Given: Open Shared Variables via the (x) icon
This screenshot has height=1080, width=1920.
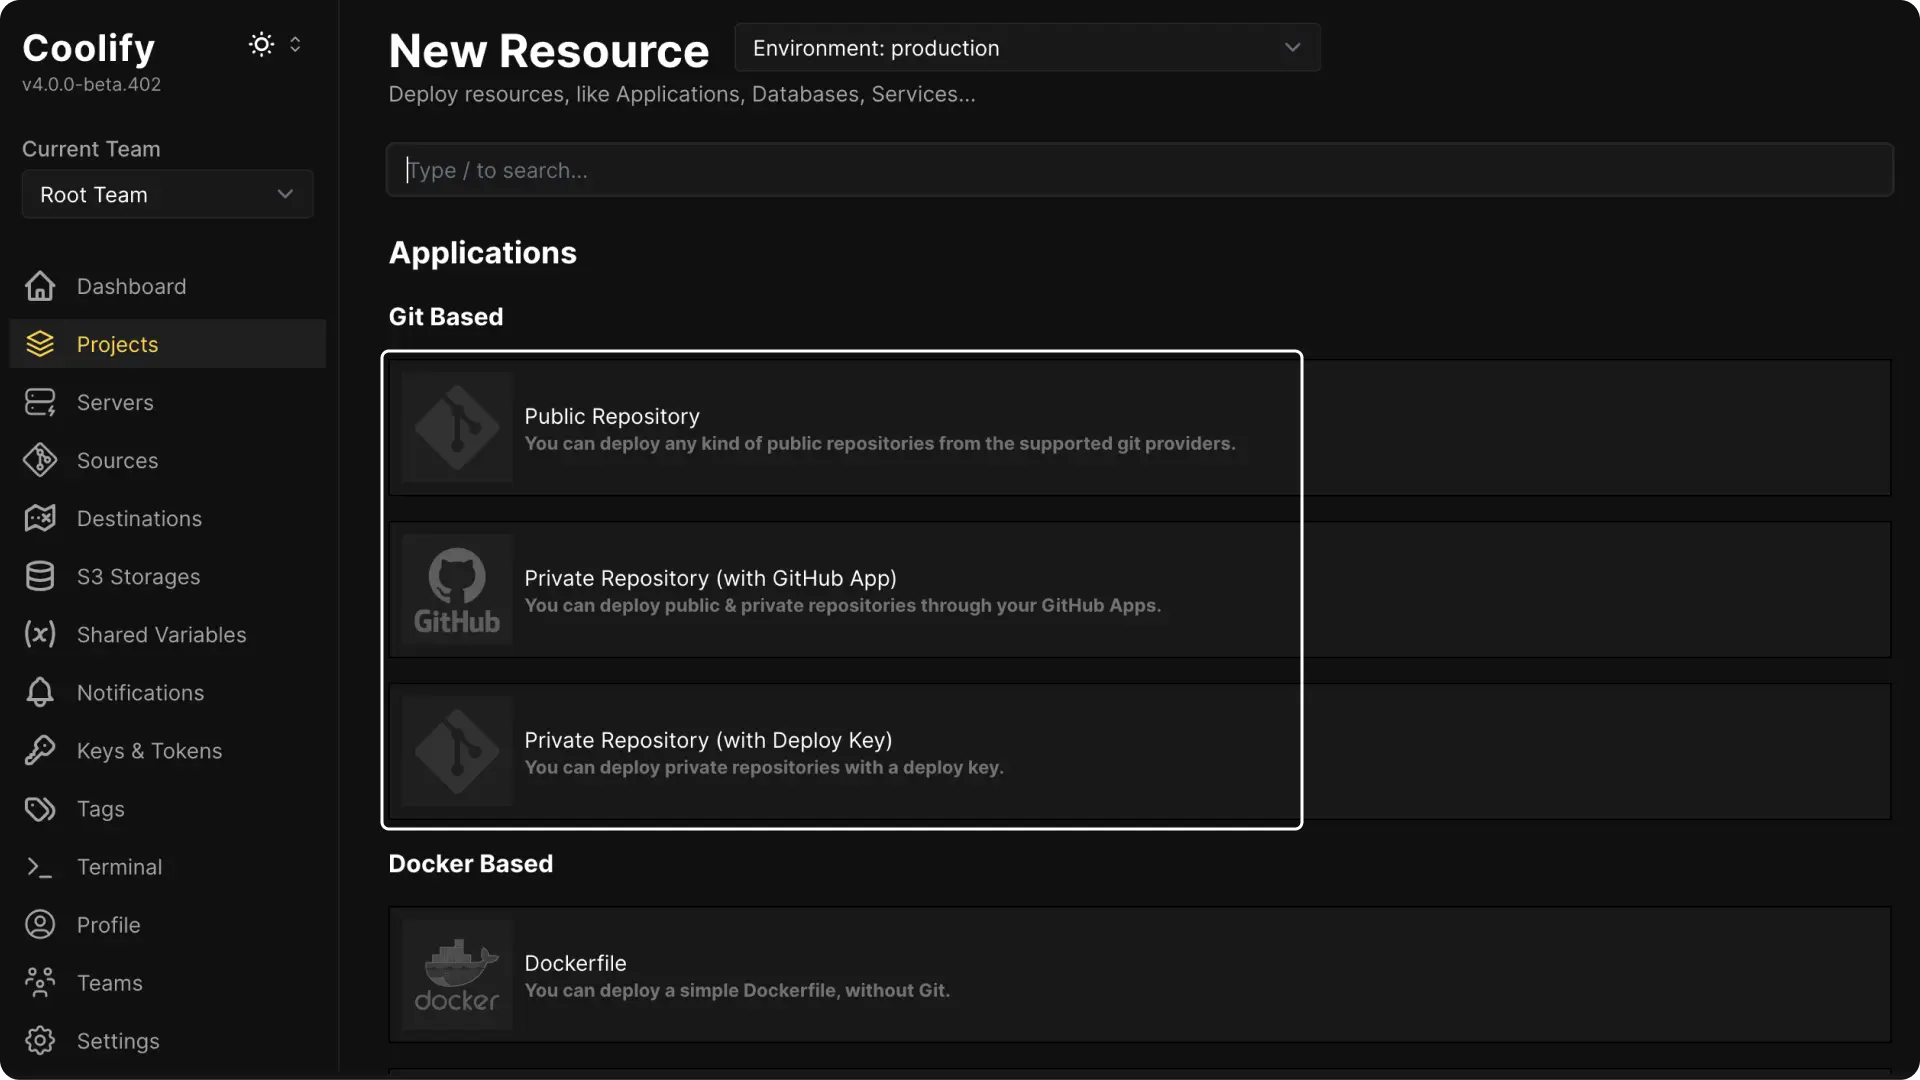Looking at the screenshot, I should [x=39, y=634].
